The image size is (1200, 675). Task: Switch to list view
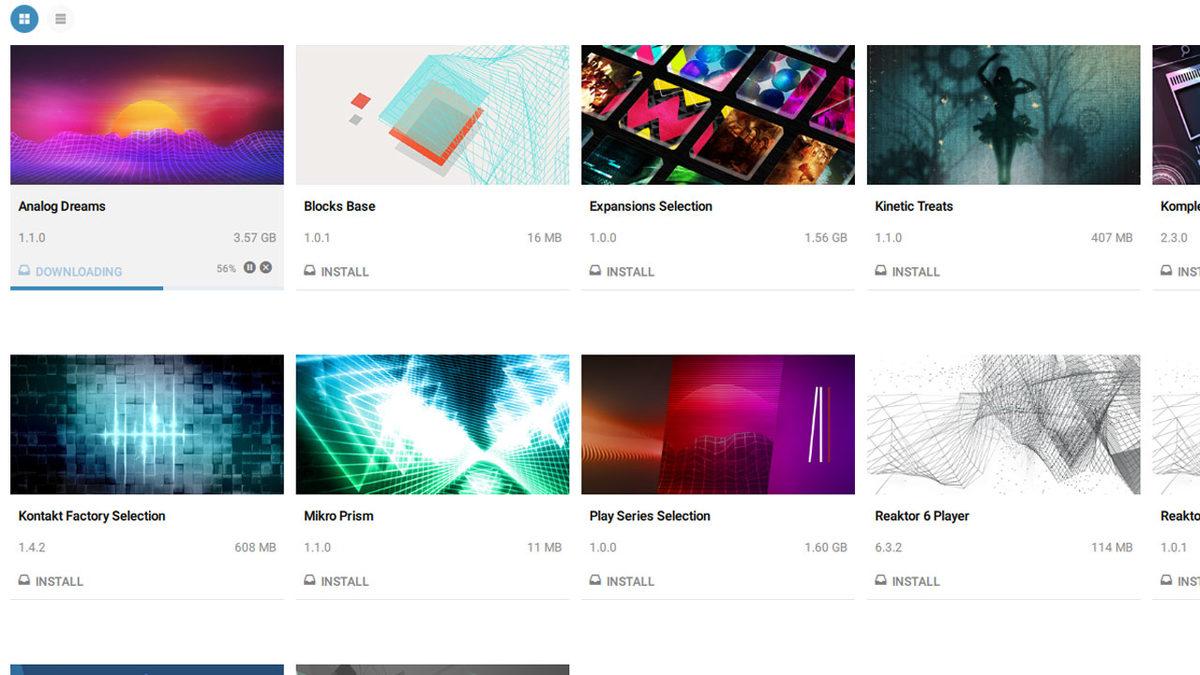click(x=61, y=18)
